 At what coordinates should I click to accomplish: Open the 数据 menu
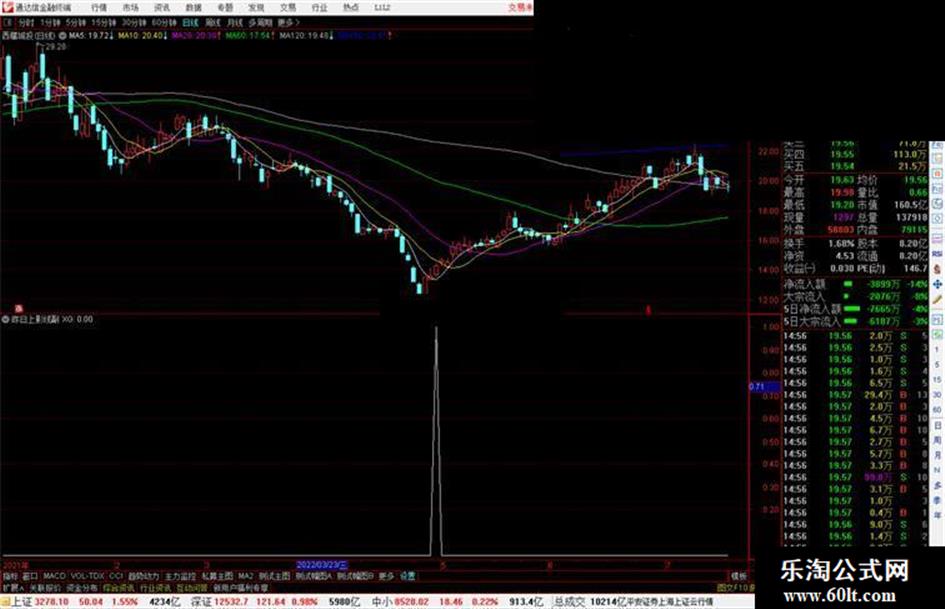(193, 8)
